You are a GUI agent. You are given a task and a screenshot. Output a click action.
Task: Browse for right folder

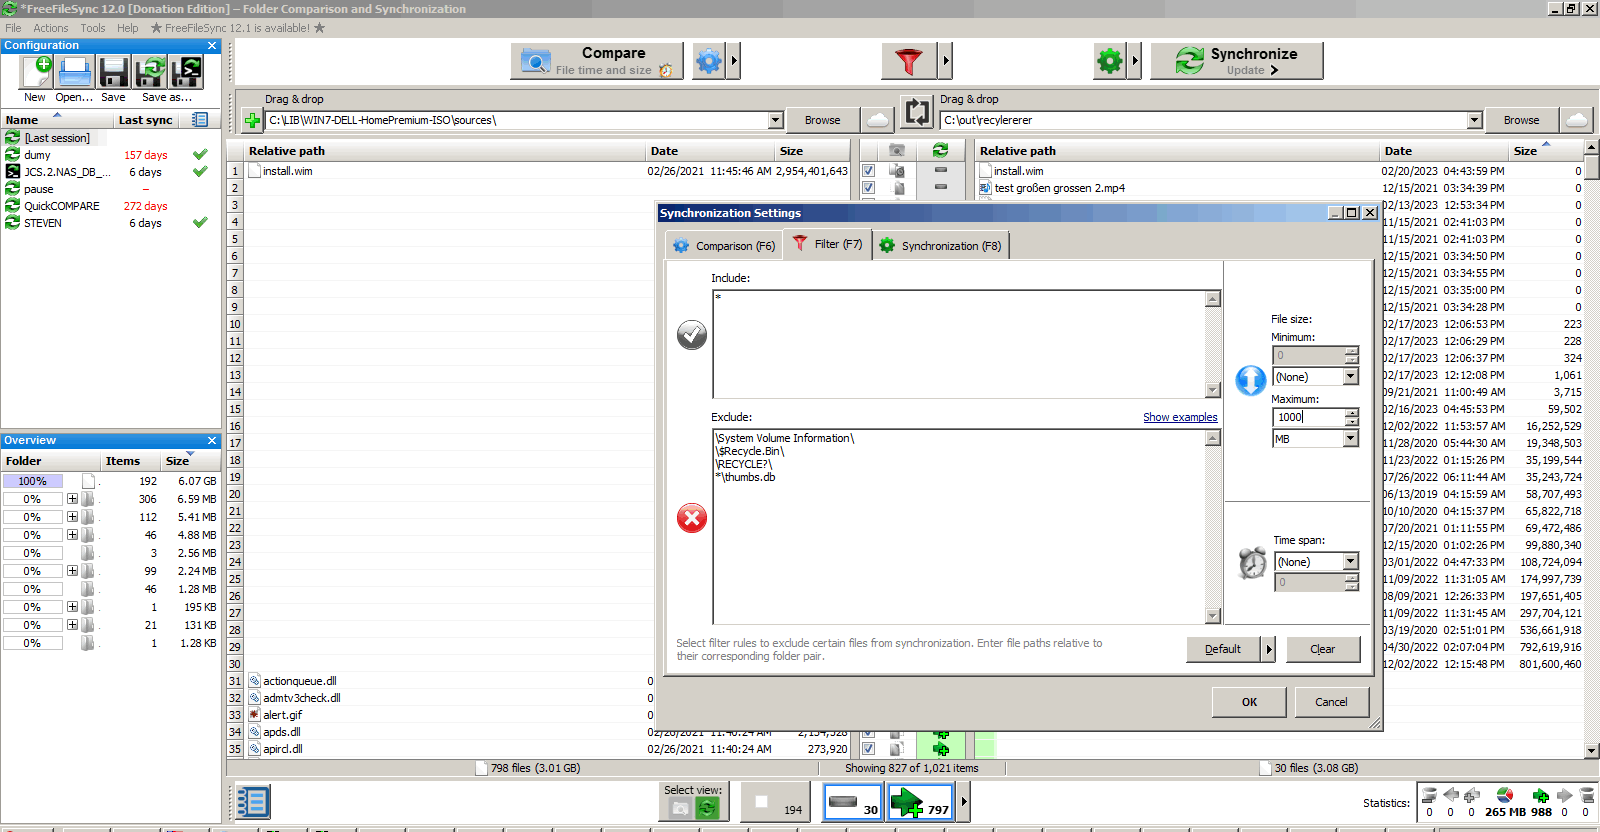[x=1521, y=120]
